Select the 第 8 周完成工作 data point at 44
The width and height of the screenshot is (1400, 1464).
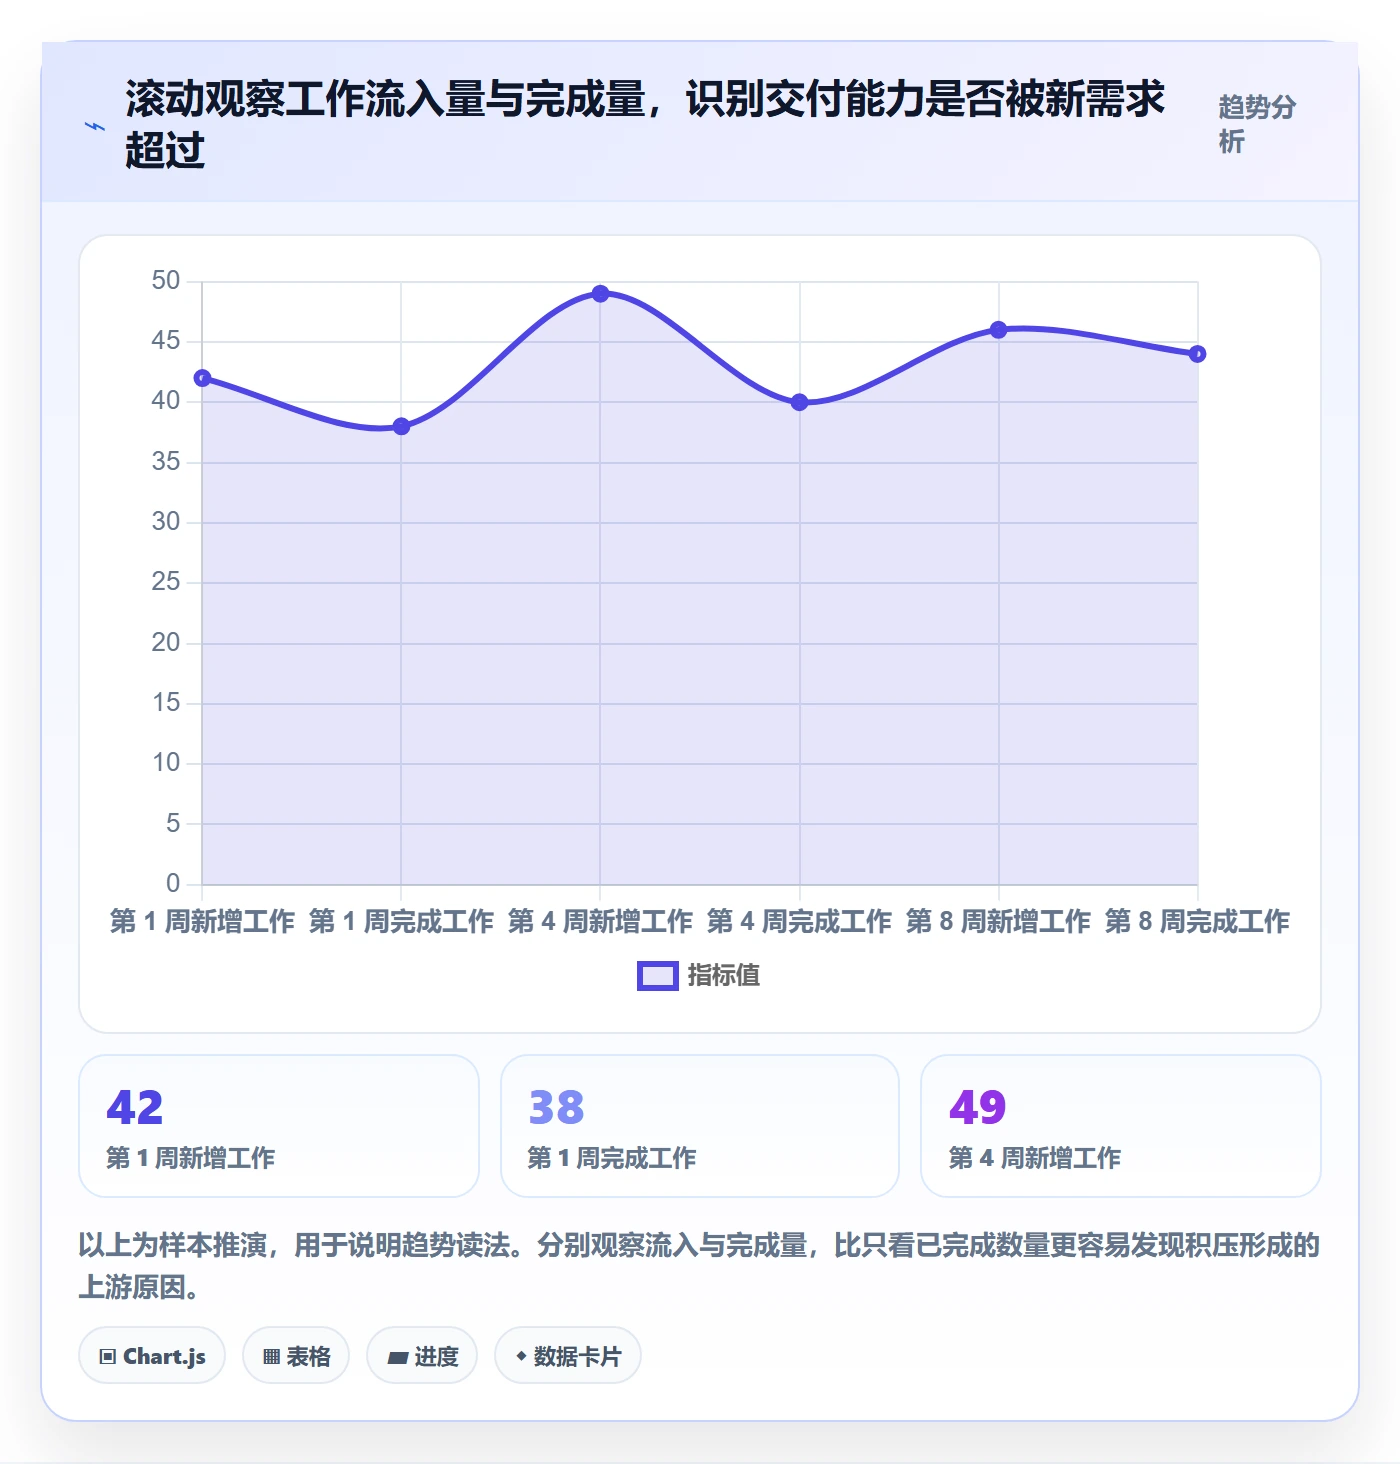tap(1197, 354)
